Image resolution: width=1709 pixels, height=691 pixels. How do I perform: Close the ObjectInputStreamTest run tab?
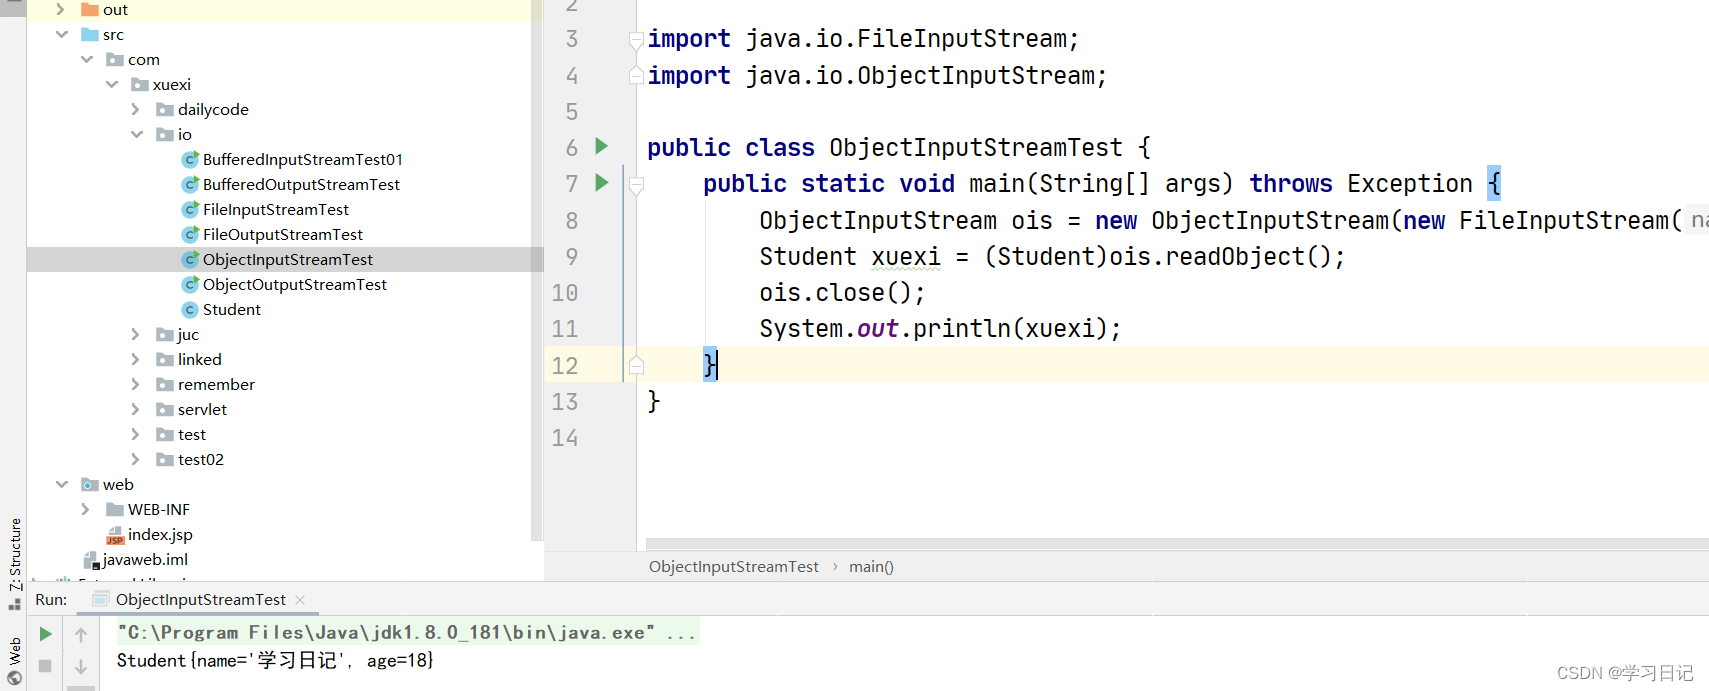coord(300,600)
